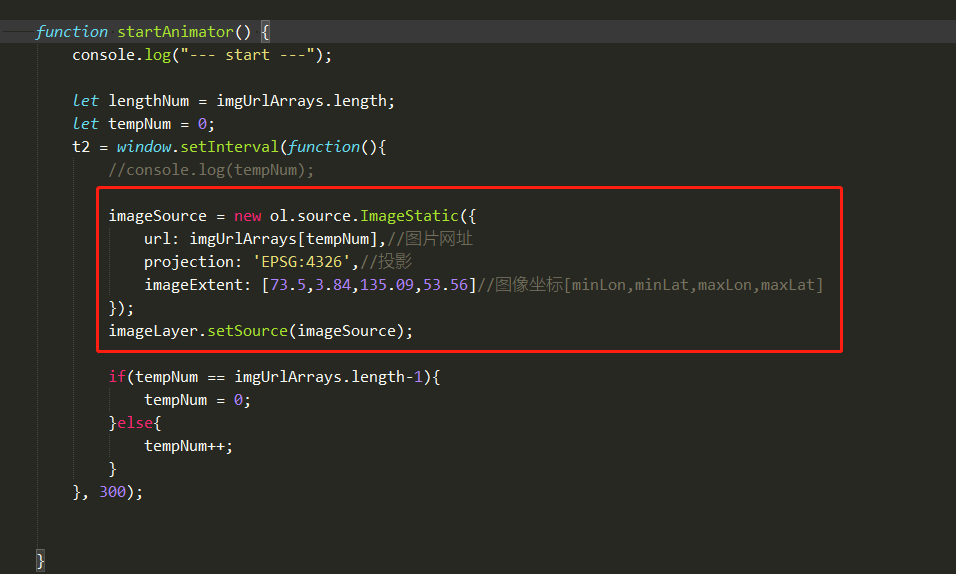
Task: Click the console.log "--- start ---" line
Action: click(x=202, y=55)
